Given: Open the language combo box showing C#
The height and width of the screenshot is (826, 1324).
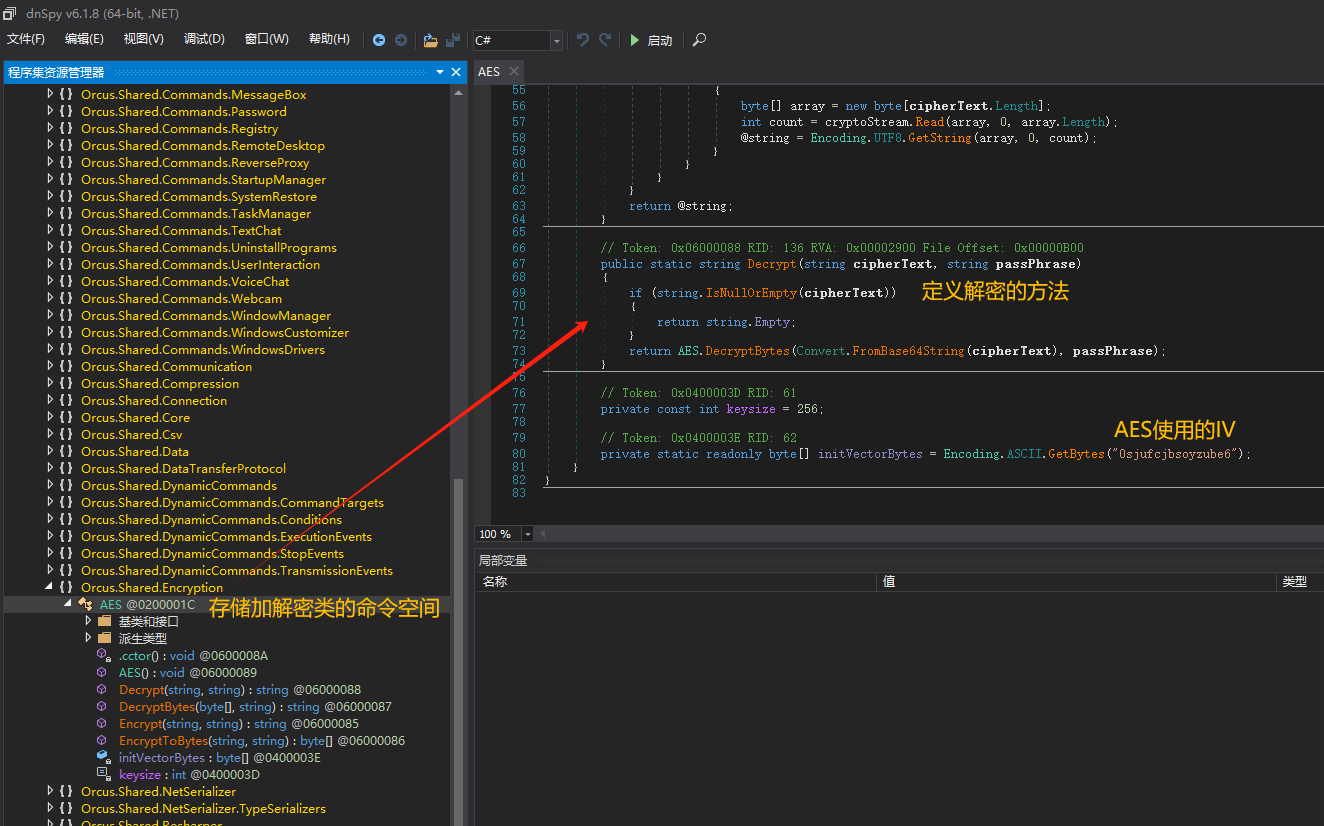Looking at the screenshot, I should pos(518,40).
